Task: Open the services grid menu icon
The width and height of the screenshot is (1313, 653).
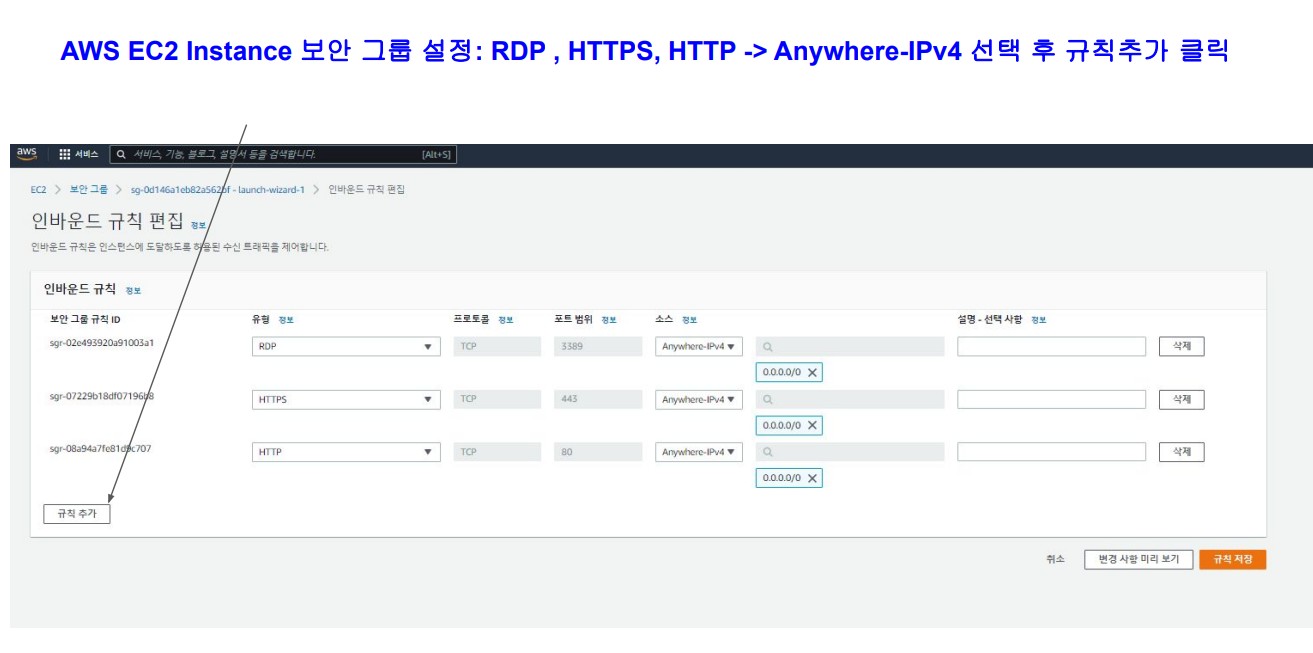Action: pos(65,154)
